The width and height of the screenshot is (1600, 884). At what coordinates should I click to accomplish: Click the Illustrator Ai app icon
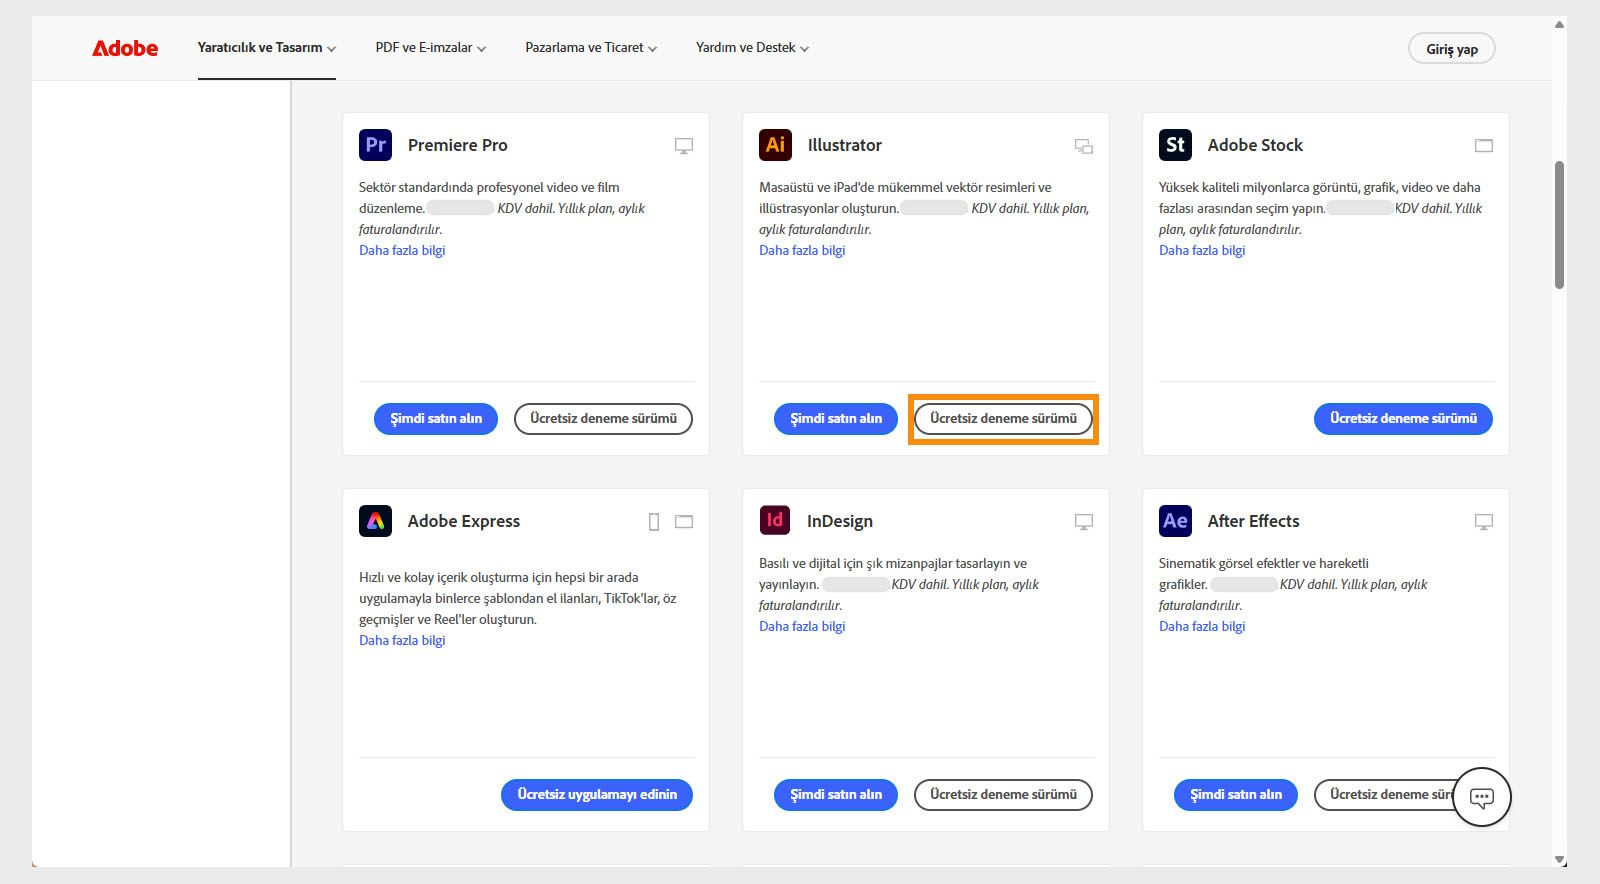(x=775, y=145)
